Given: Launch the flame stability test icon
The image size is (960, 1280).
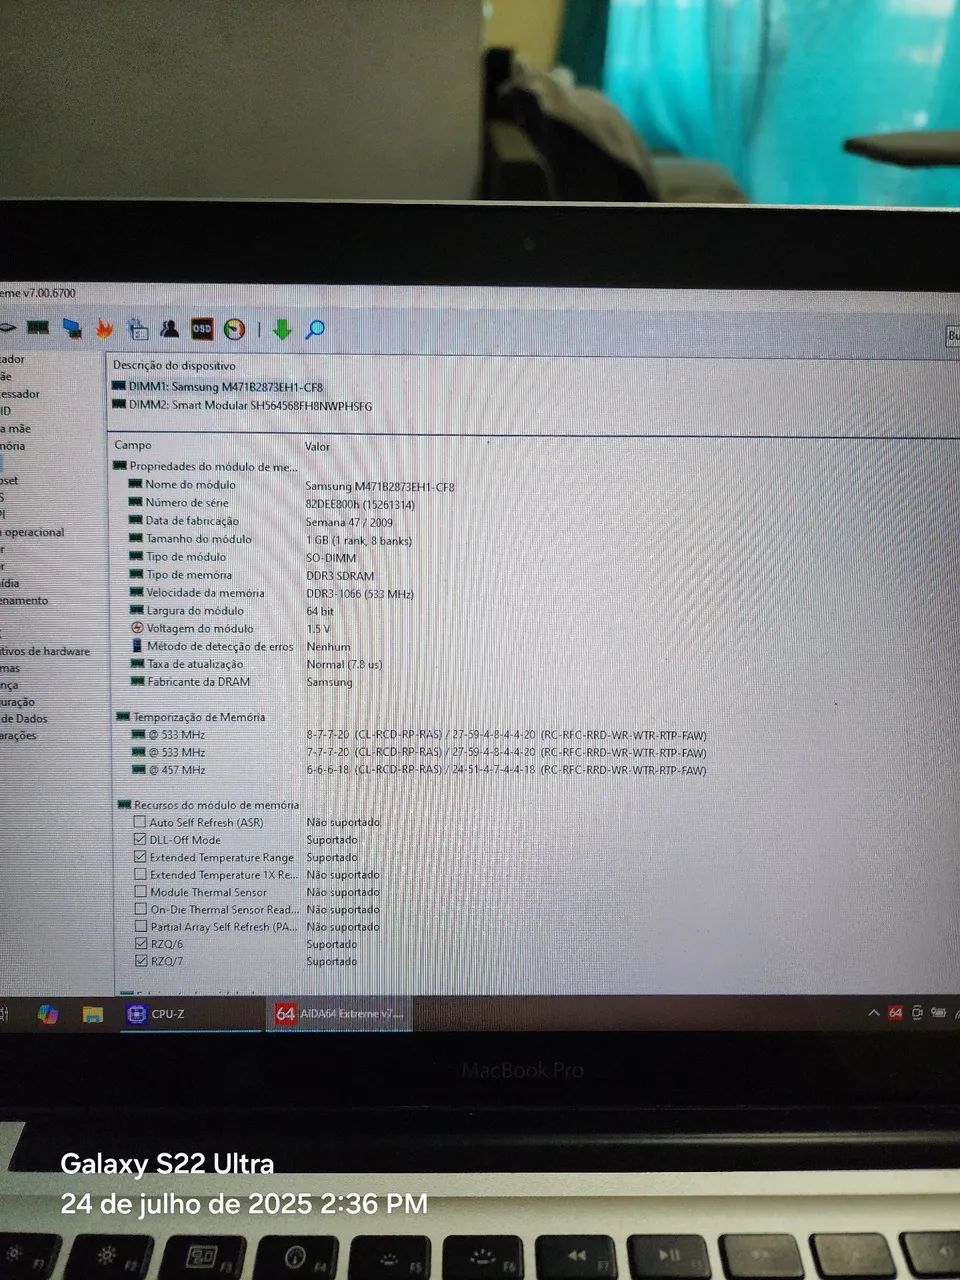Looking at the screenshot, I should point(104,328).
